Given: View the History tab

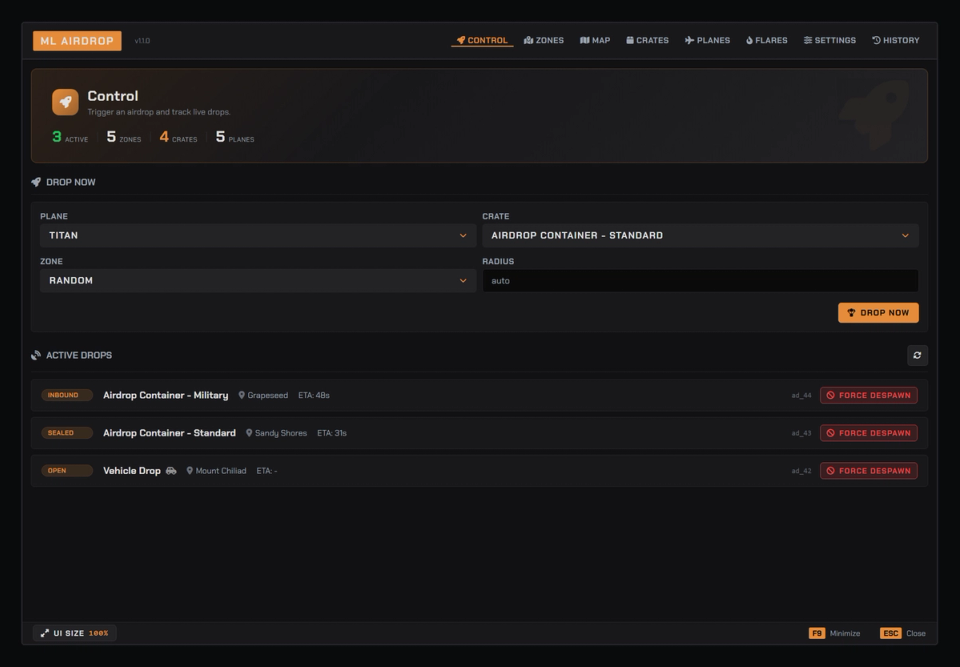Looking at the screenshot, I should pos(896,40).
